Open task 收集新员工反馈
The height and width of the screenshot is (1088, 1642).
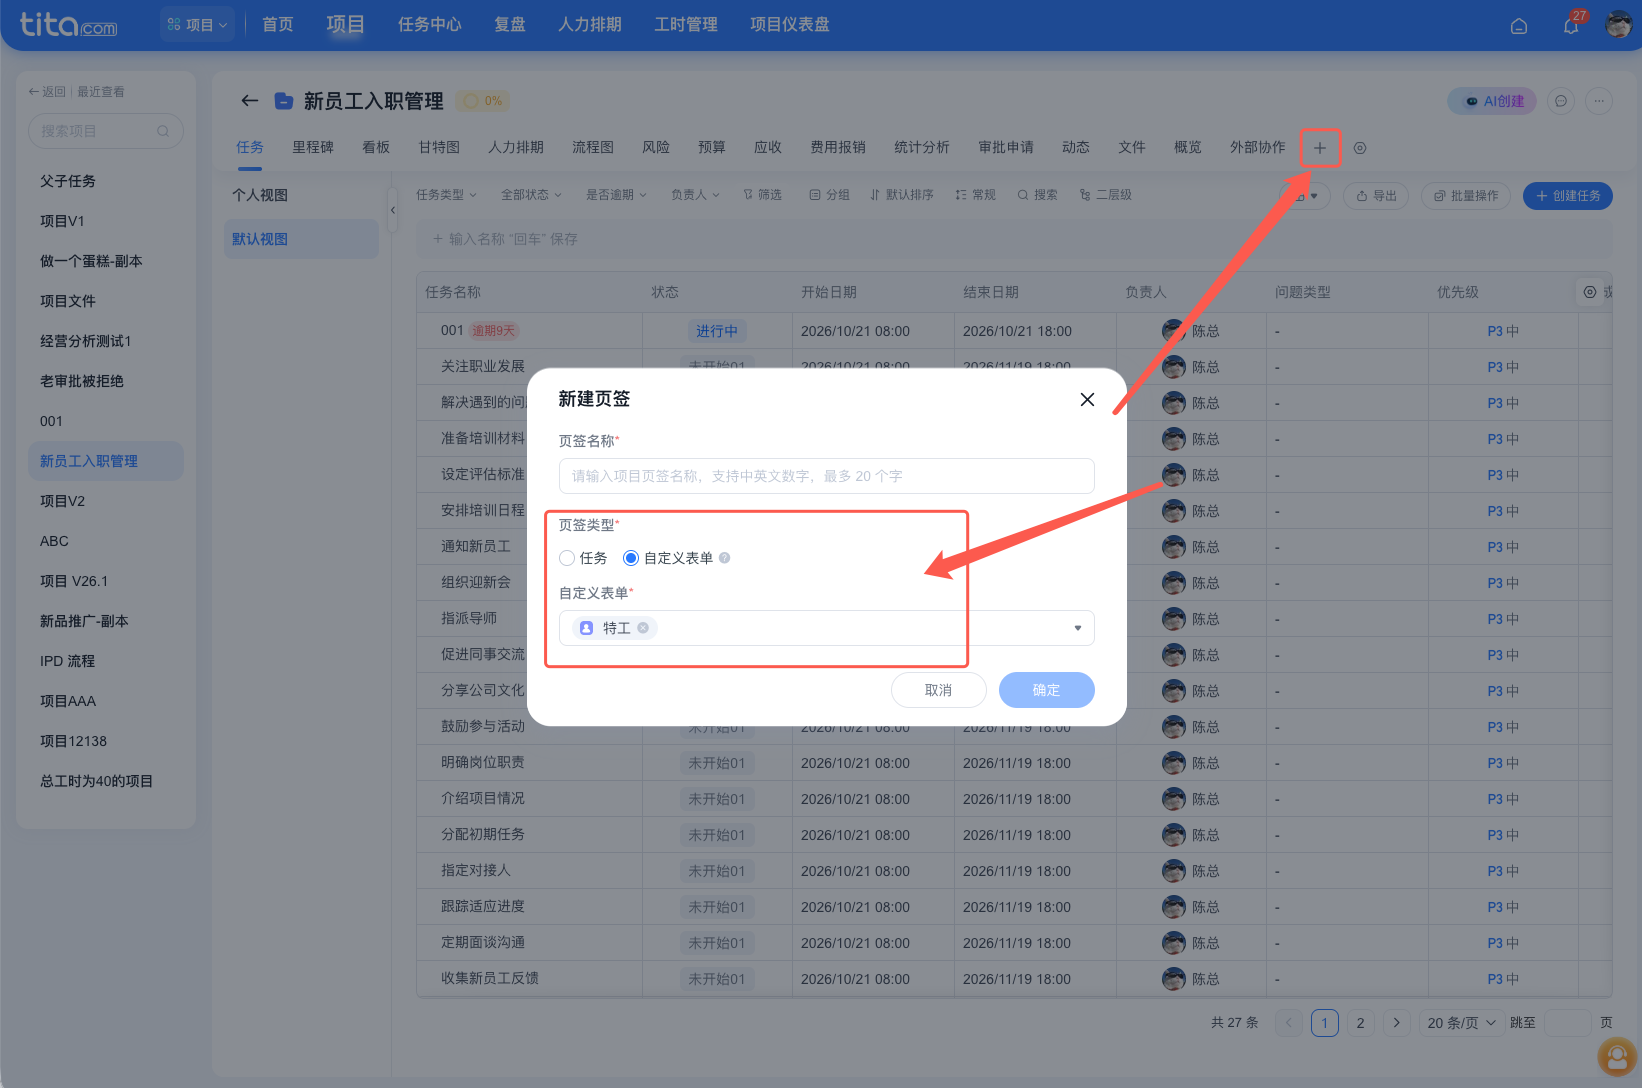click(x=489, y=978)
